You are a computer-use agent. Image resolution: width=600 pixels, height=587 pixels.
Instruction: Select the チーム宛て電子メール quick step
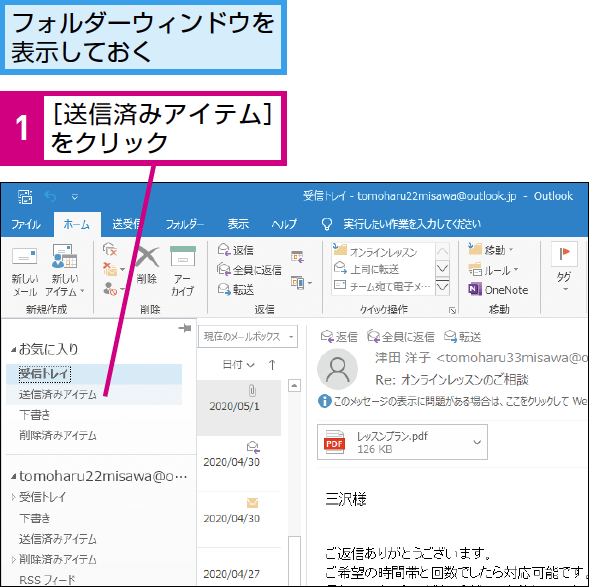[x=383, y=286]
